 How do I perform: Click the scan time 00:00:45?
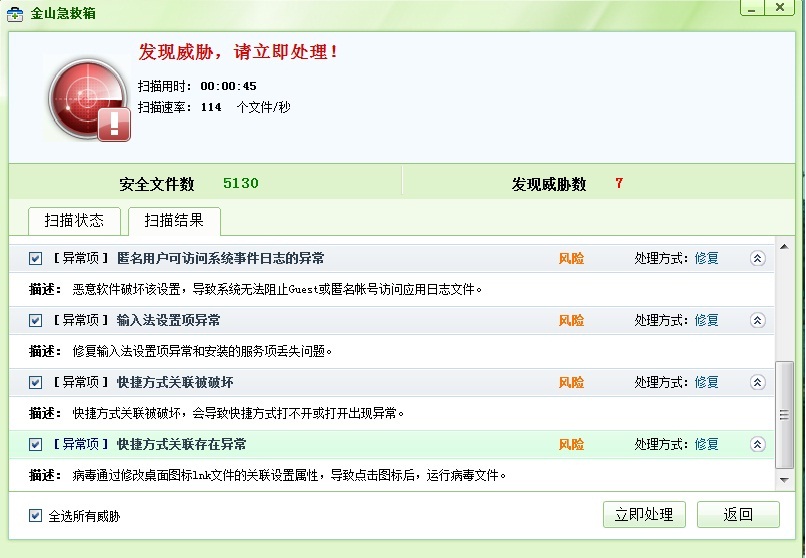pyautogui.click(x=228, y=86)
